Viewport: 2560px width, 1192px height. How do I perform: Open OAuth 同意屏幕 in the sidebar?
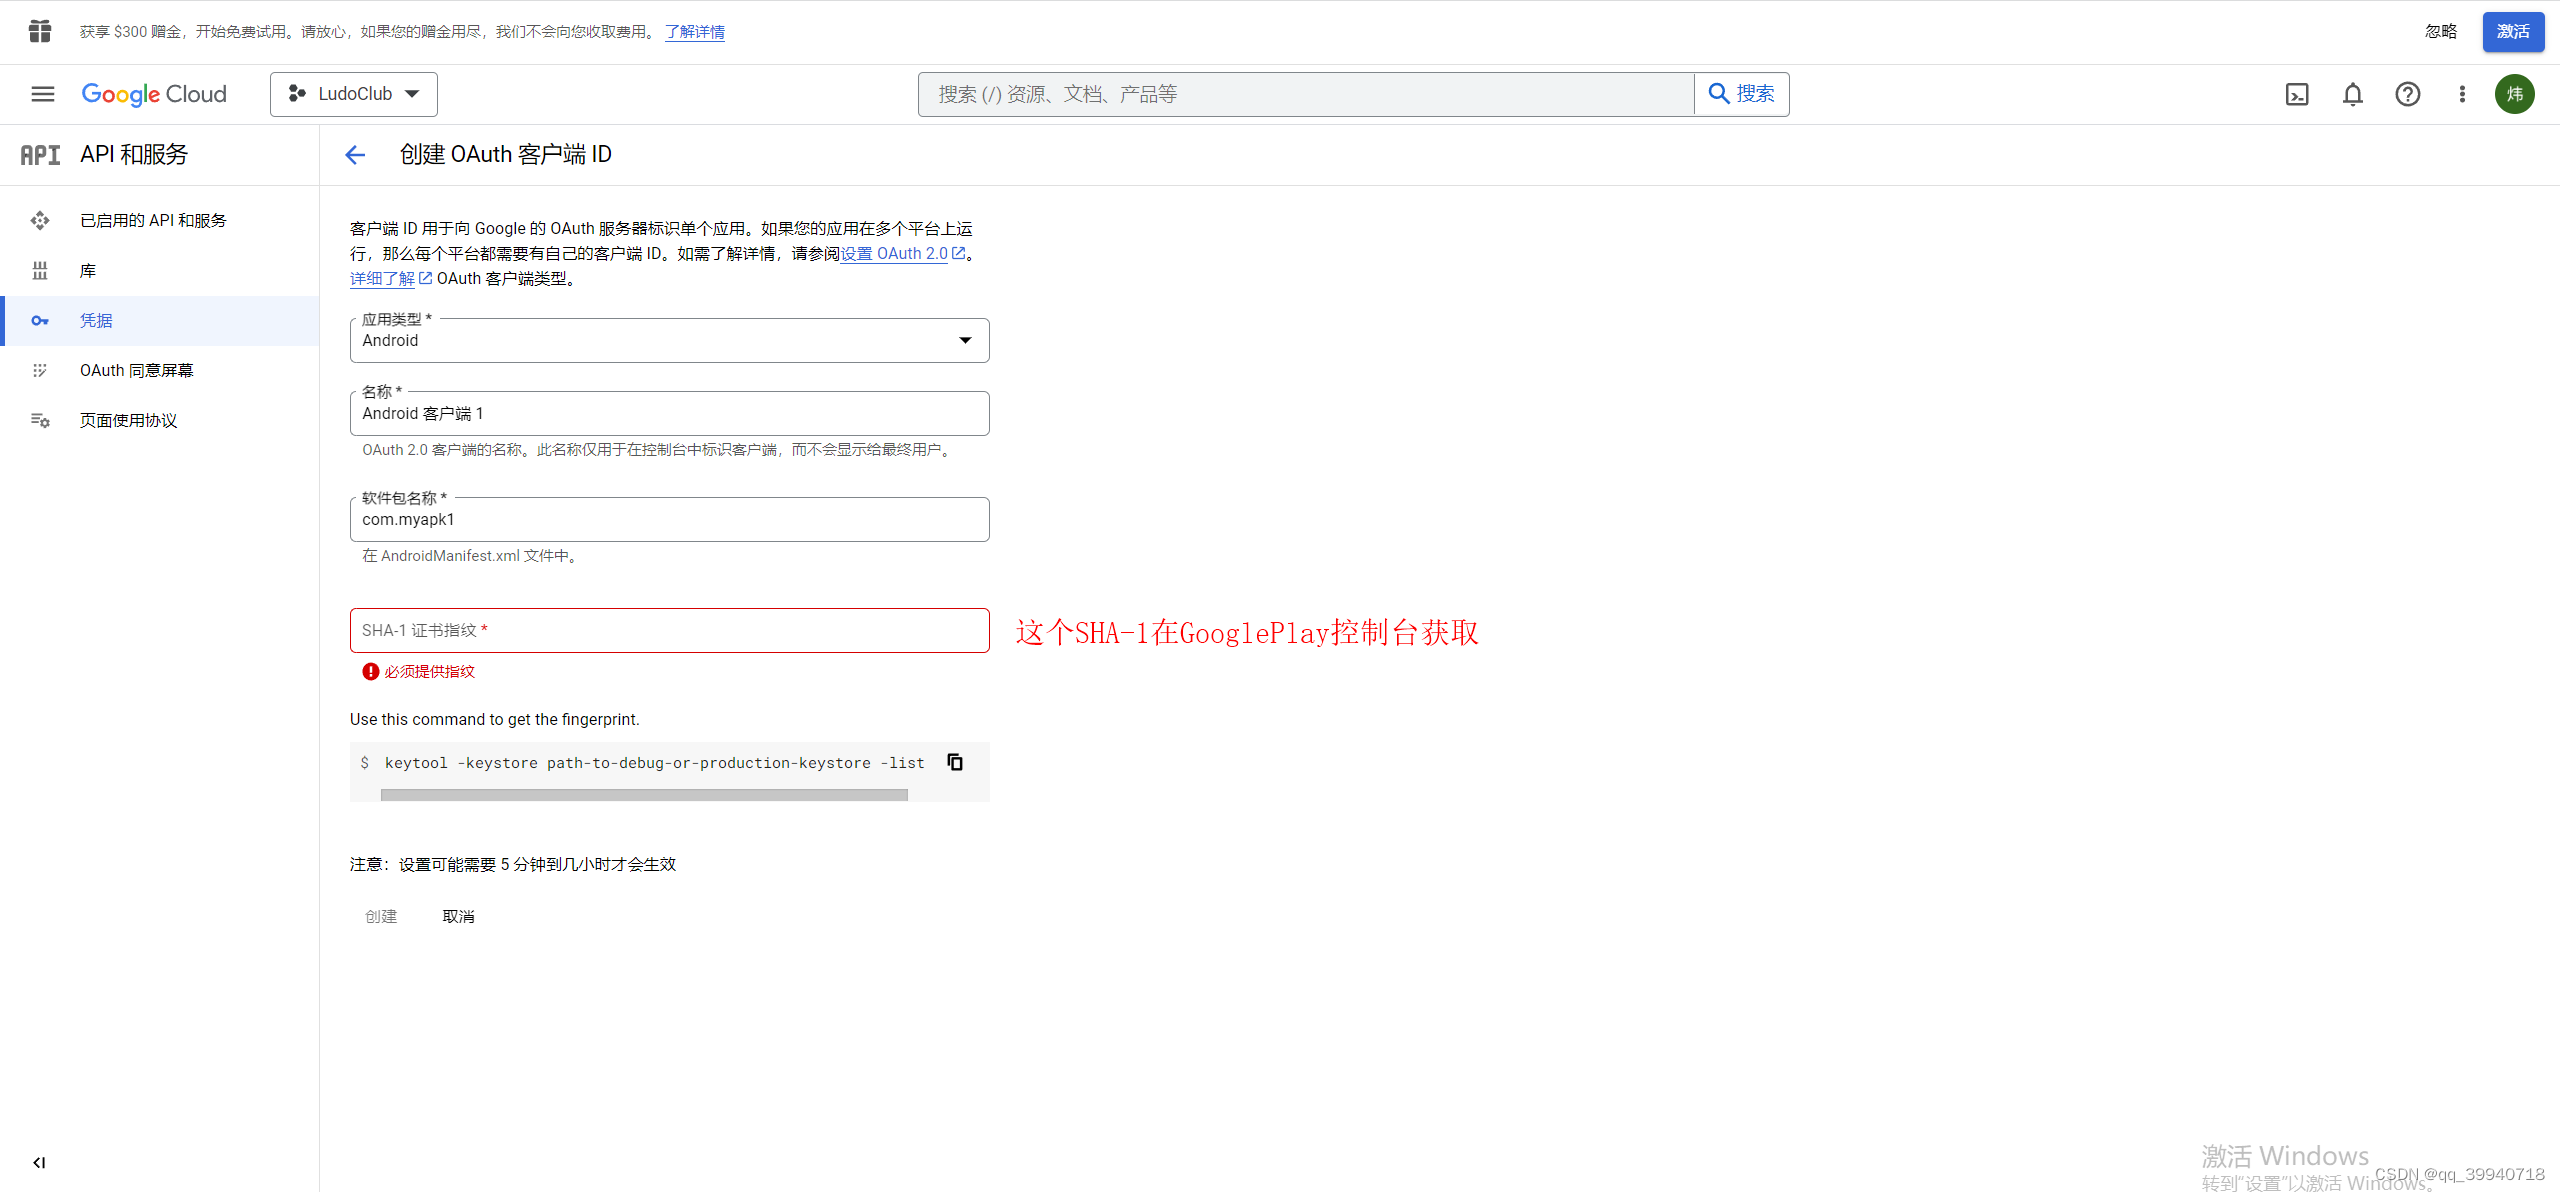click(136, 371)
